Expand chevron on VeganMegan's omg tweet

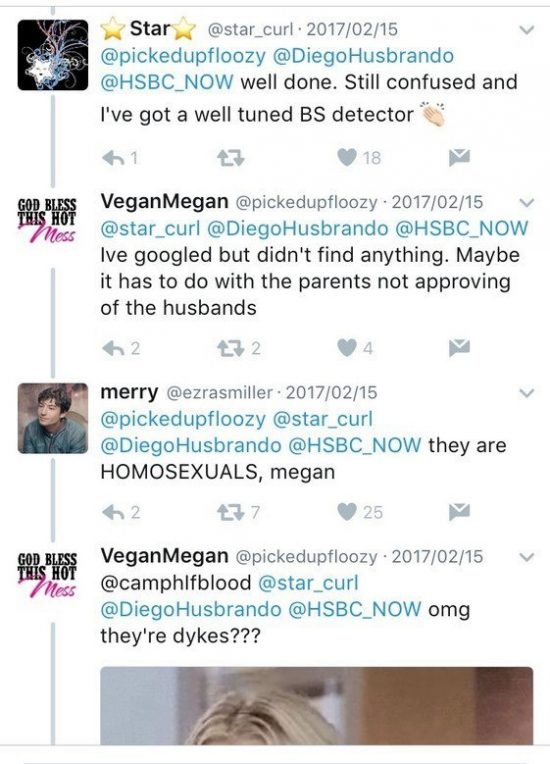(x=527, y=556)
